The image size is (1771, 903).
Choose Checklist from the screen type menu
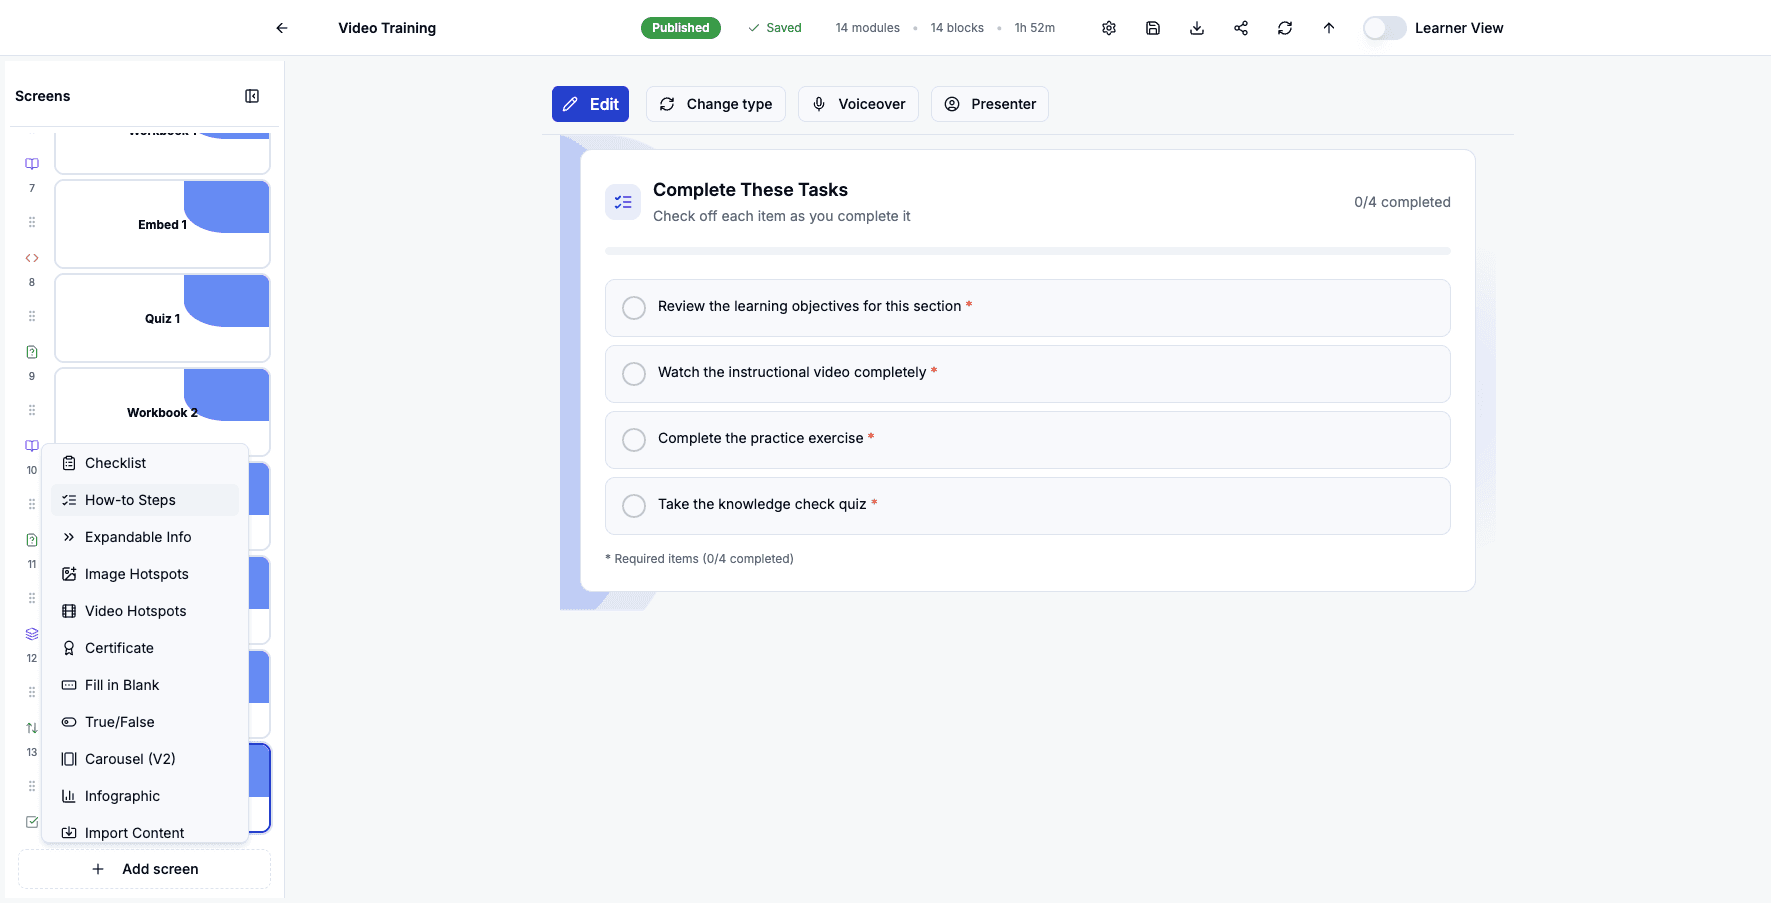click(x=145, y=463)
